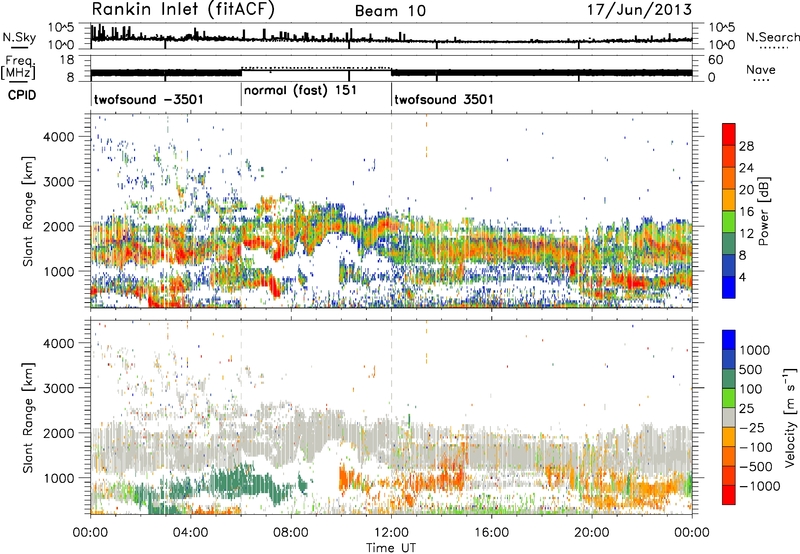
Task: Click the 3000 tick of the velocity panel
Action: tap(58, 388)
